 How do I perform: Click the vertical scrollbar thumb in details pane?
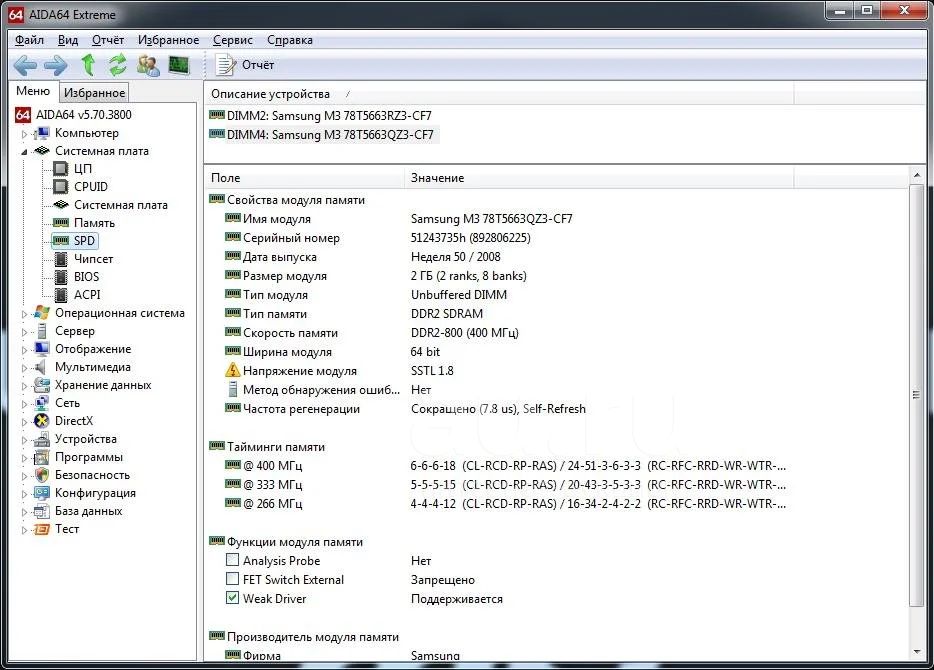(917, 395)
